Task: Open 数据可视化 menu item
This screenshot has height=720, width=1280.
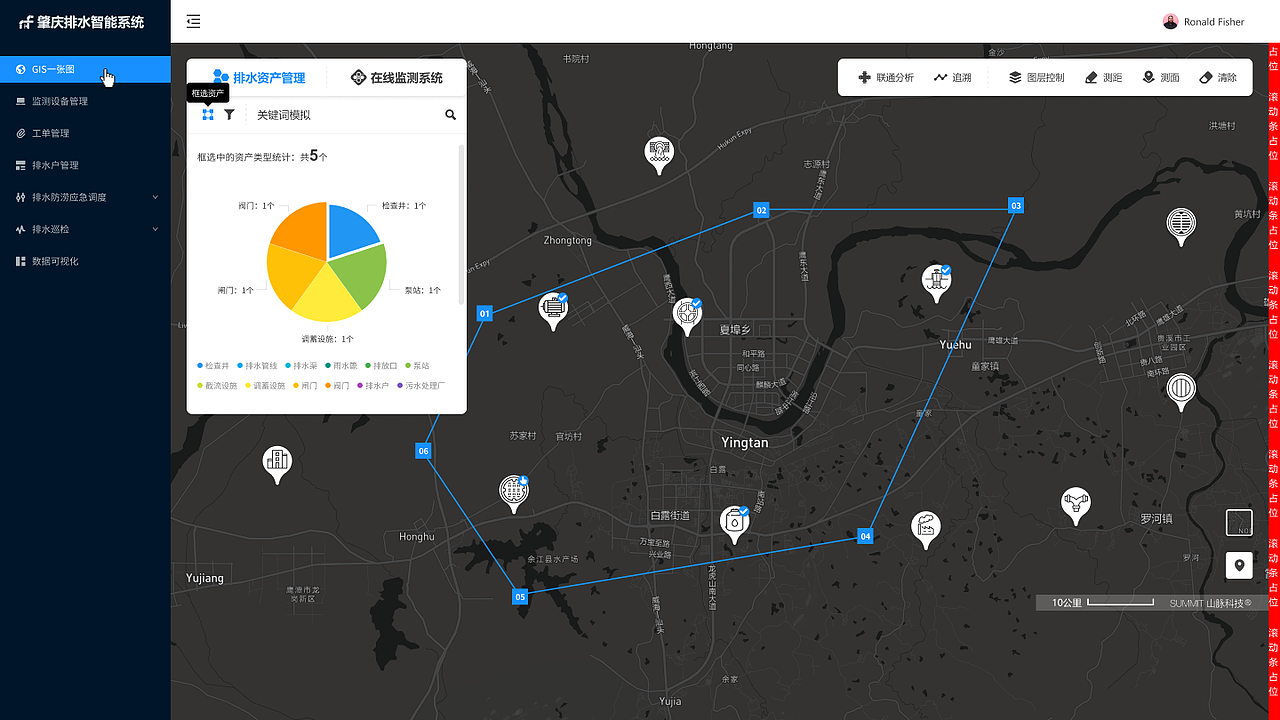Action: point(85,261)
